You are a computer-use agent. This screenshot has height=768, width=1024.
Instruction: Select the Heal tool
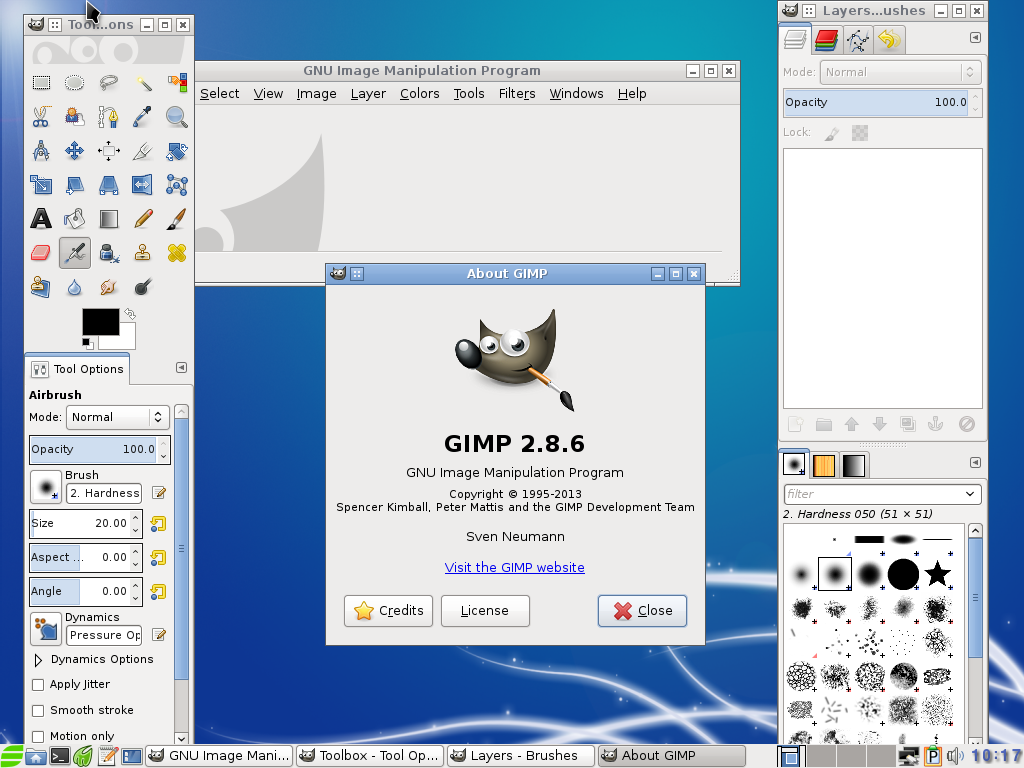(x=176, y=253)
